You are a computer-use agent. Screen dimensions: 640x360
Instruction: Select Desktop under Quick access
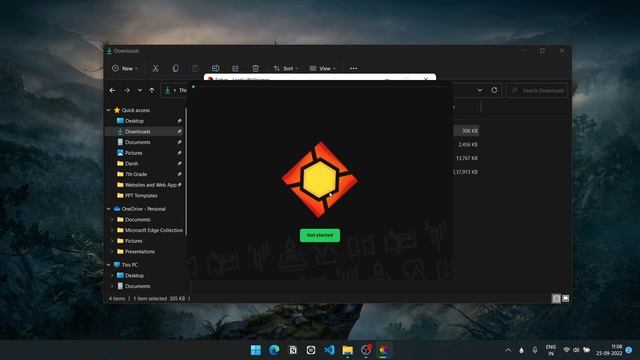[134, 121]
